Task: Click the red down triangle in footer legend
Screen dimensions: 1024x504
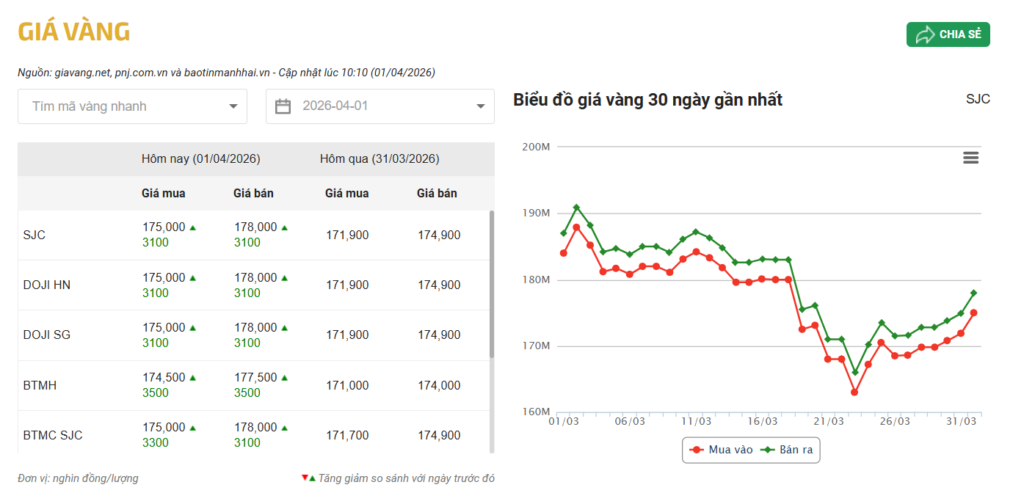Action: [x=305, y=478]
